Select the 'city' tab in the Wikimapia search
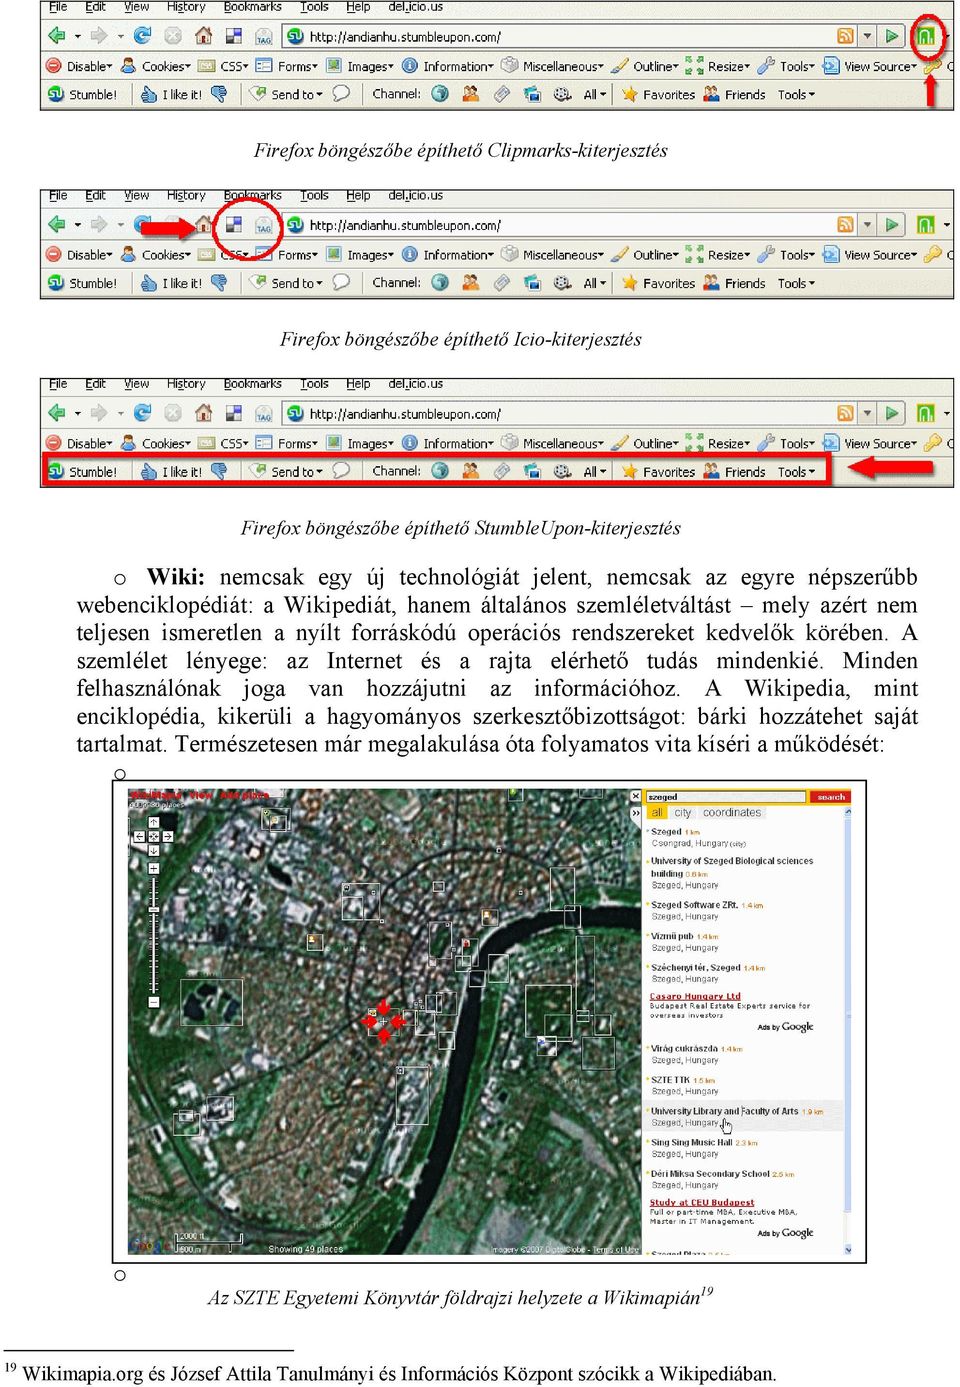 pyautogui.click(x=683, y=813)
